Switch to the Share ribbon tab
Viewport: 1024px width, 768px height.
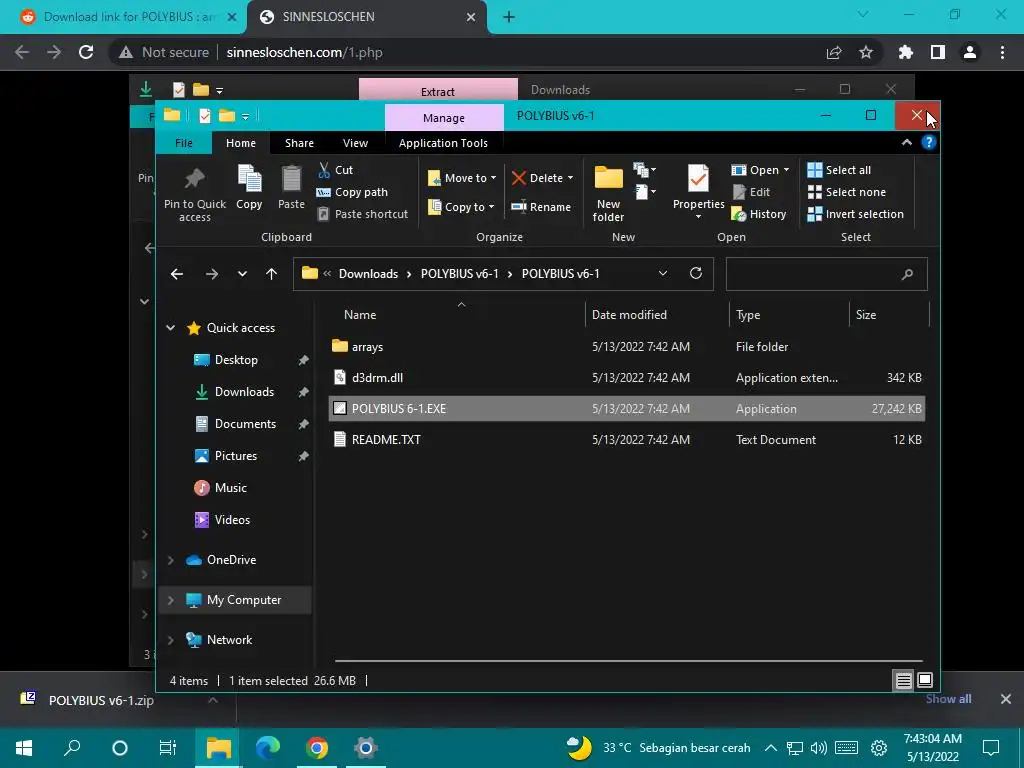click(x=299, y=143)
